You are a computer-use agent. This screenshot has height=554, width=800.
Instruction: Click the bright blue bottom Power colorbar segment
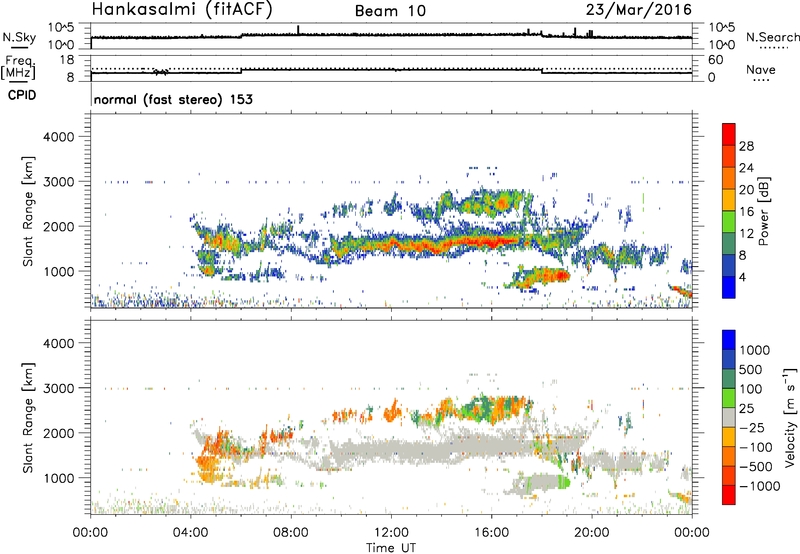(x=729, y=287)
